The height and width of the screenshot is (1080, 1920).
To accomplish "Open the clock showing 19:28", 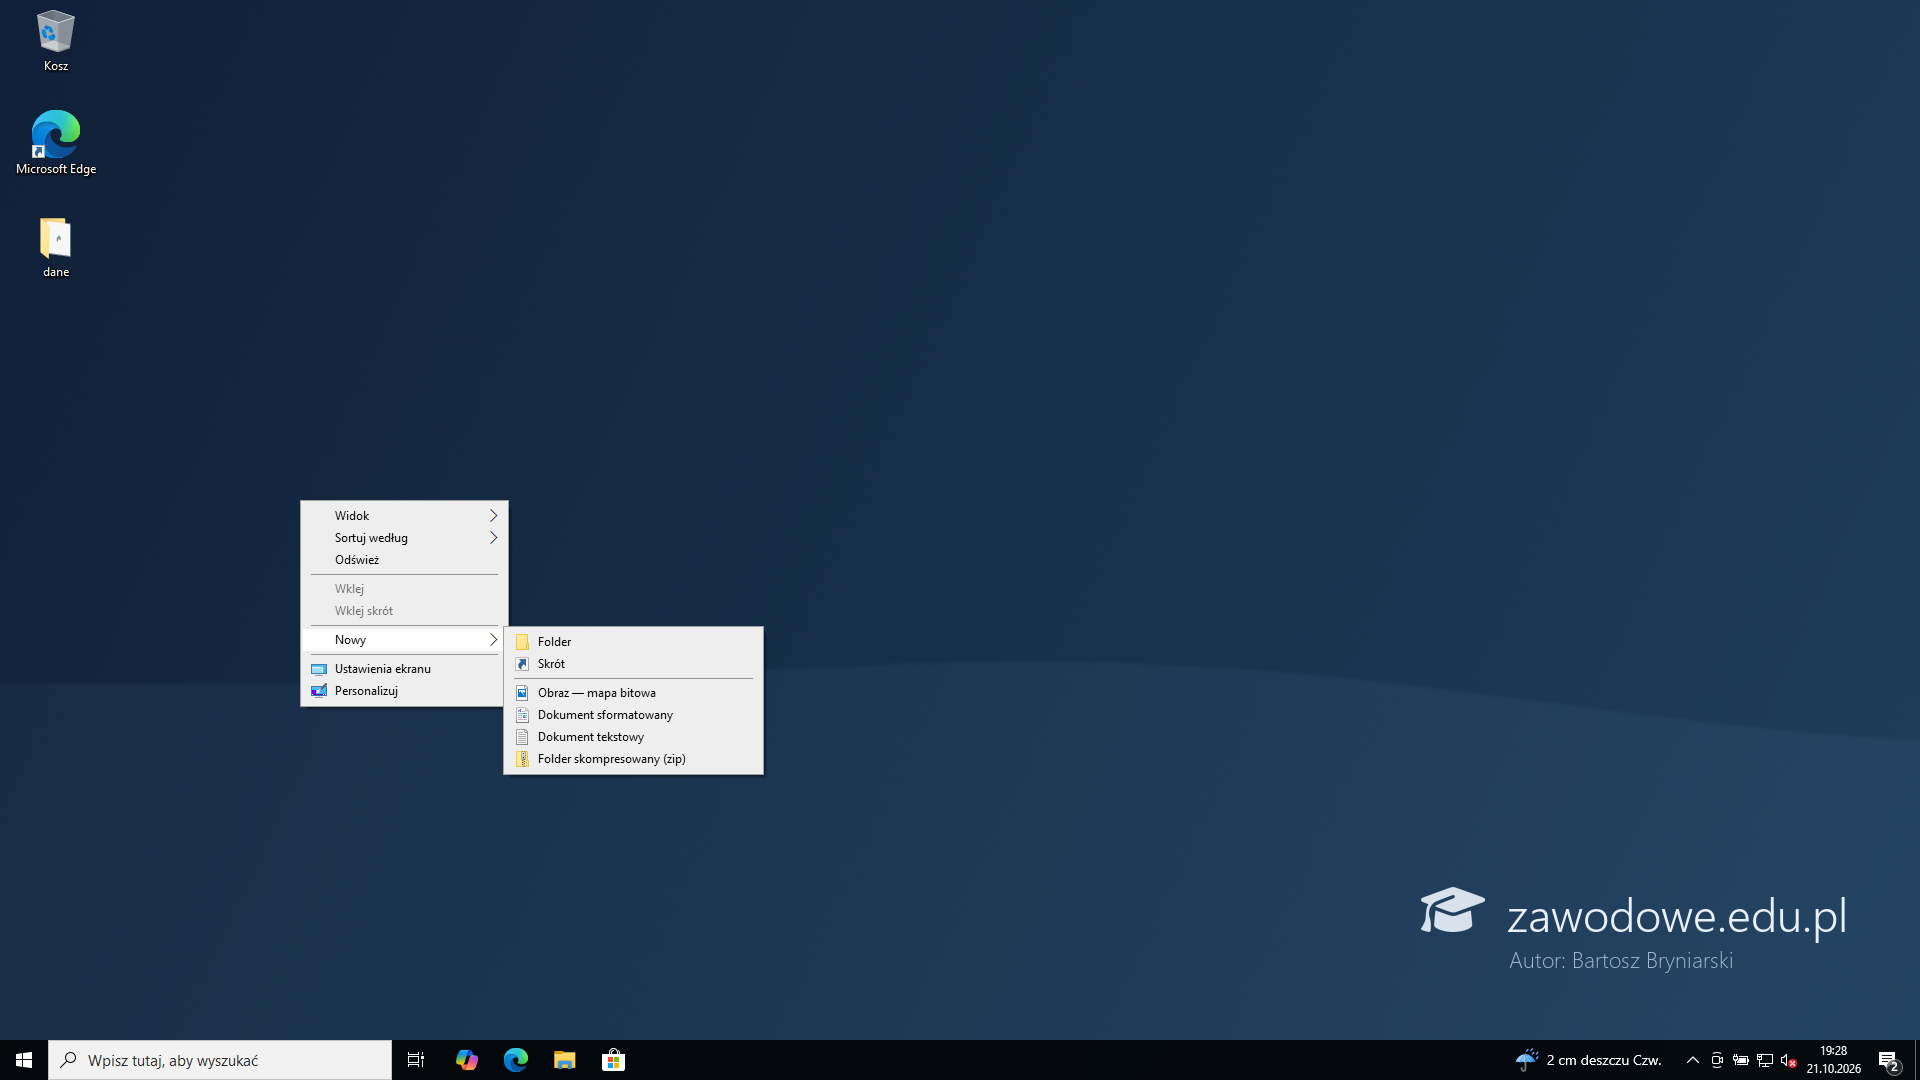I will coord(1834,1060).
